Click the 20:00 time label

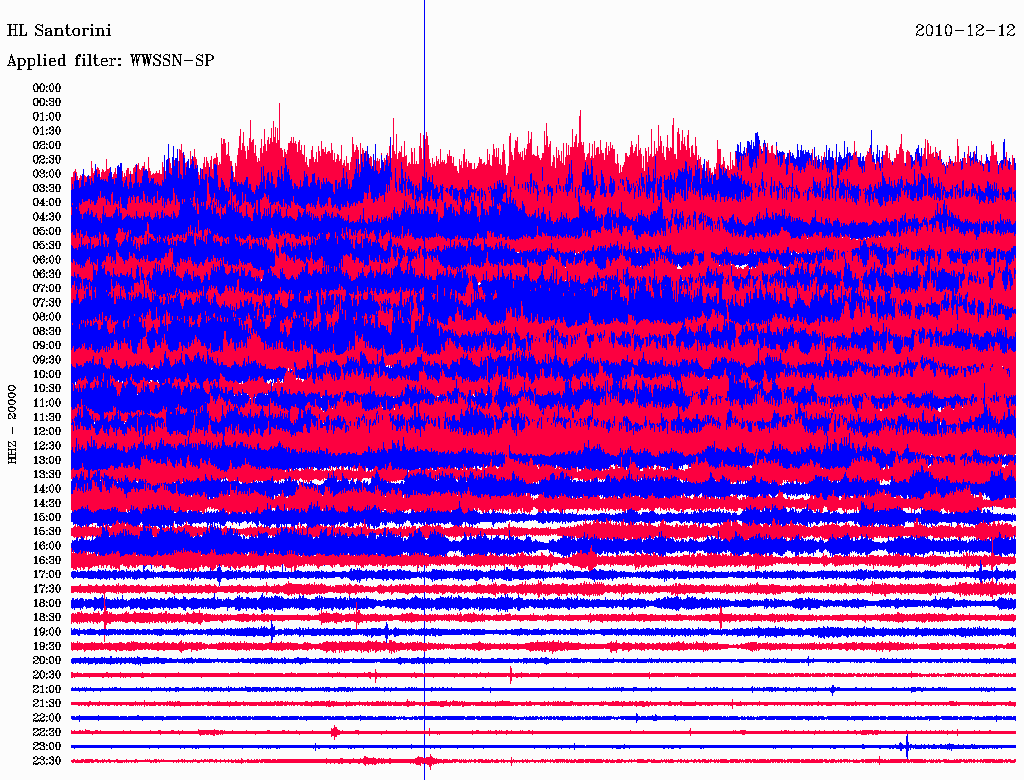[x=47, y=660]
